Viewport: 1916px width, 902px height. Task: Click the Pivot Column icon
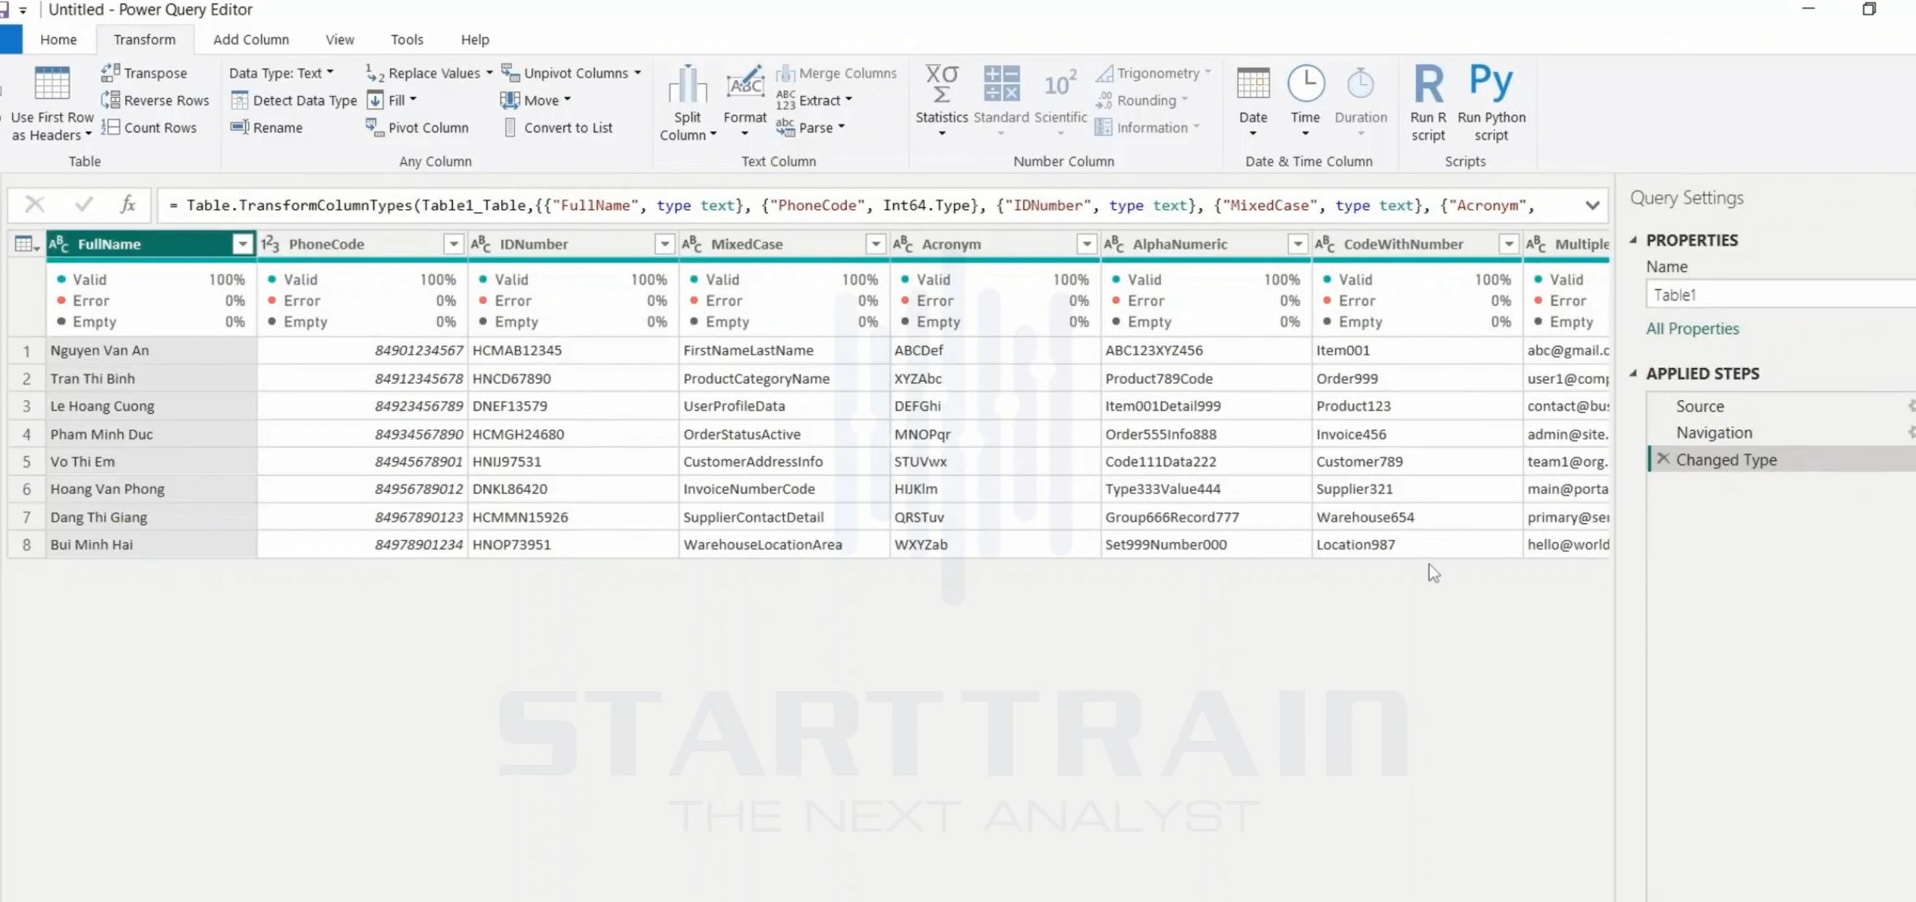coord(374,127)
